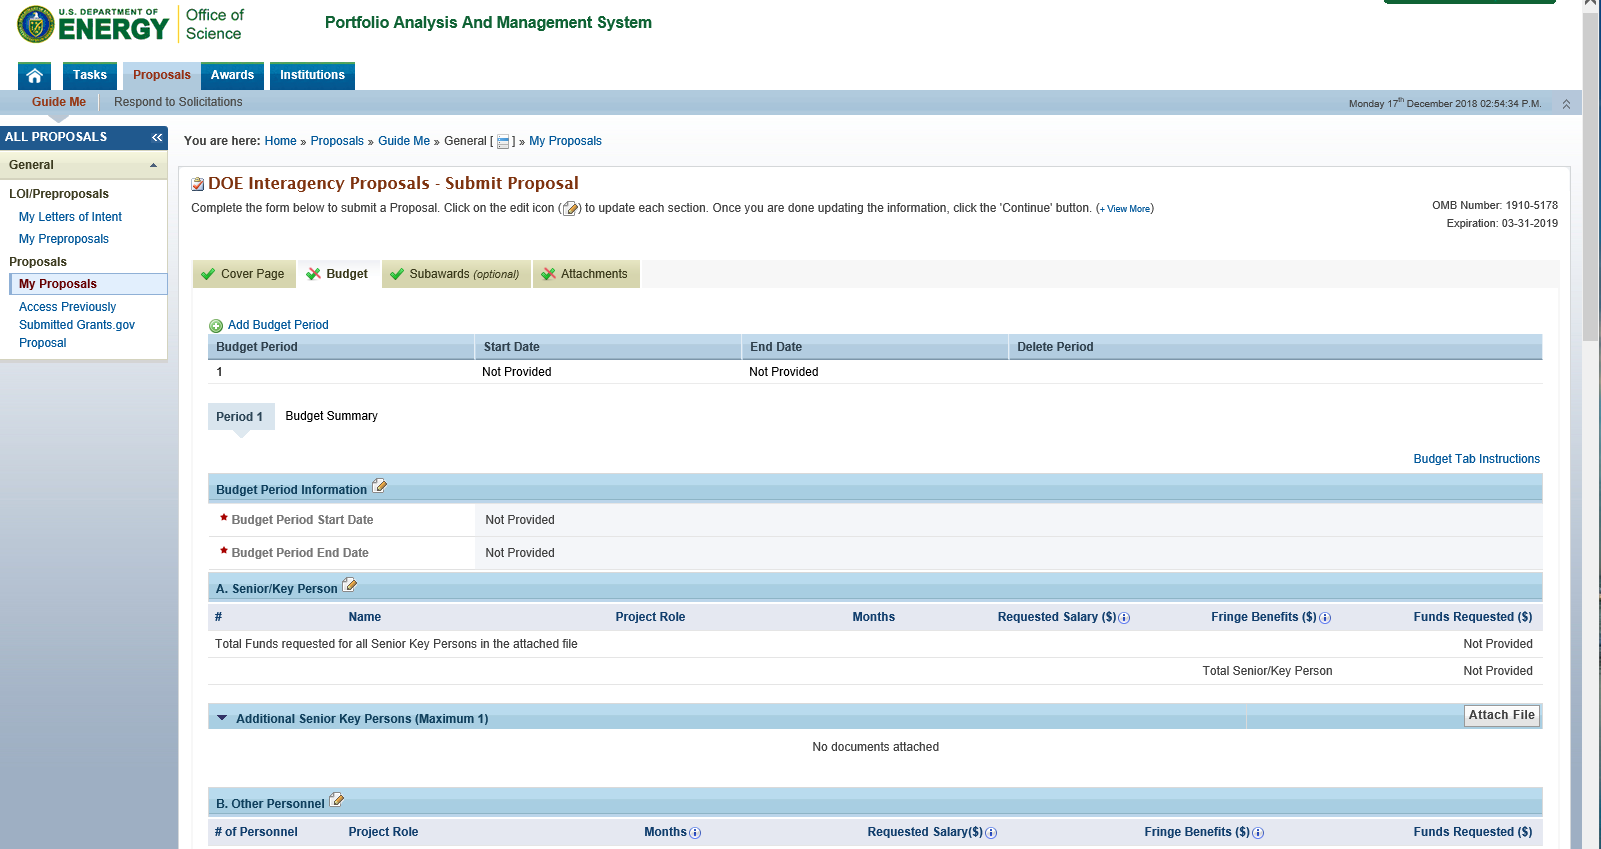Collapse Additional Senior Key Persons section
The height and width of the screenshot is (849, 1601).
click(x=222, y=718)
